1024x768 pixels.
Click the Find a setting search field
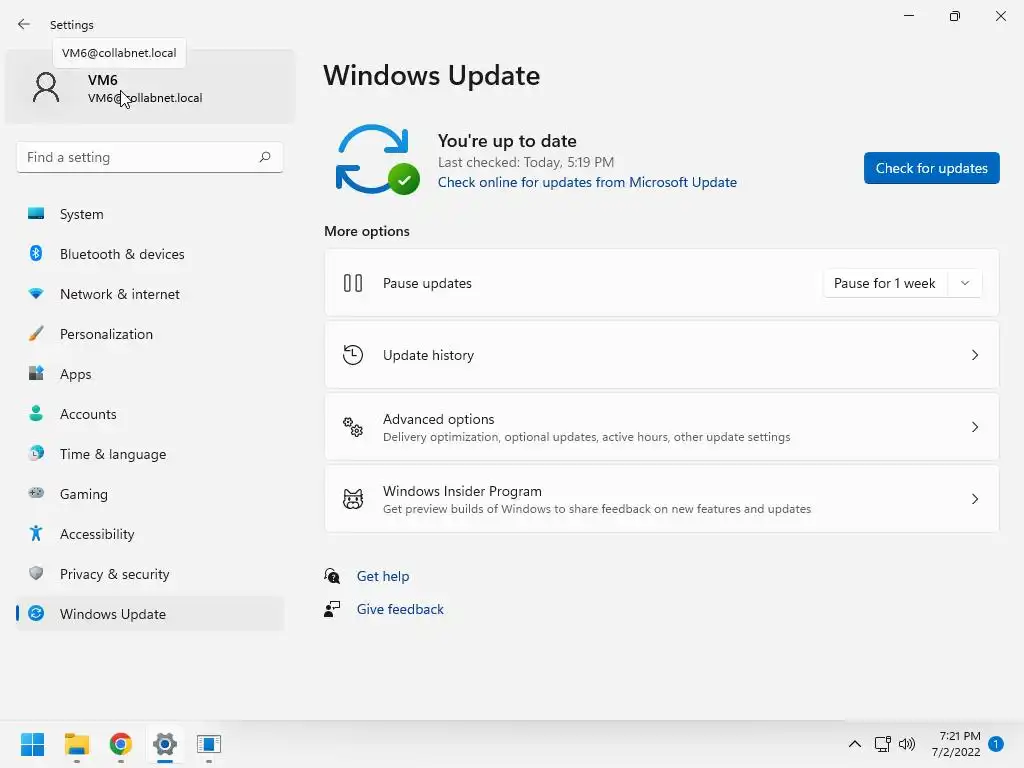(150, 157)
